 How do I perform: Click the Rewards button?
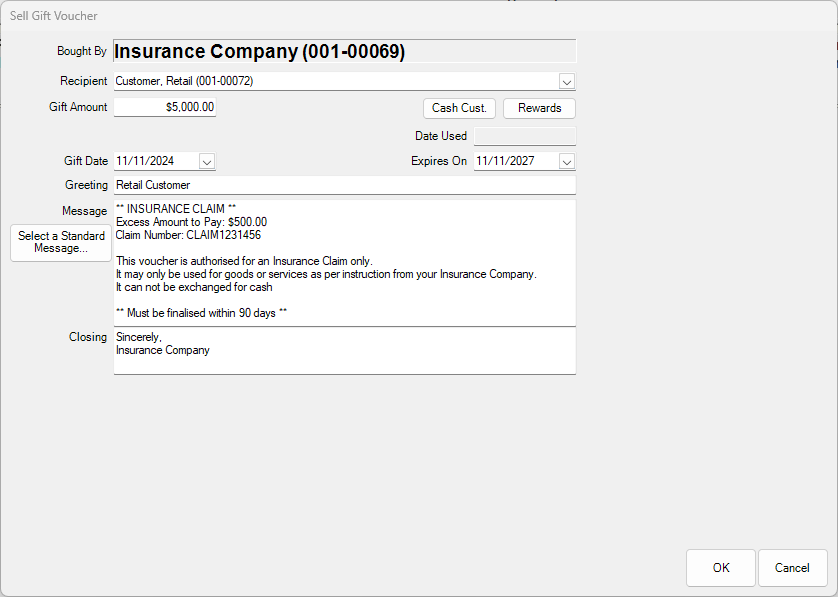(x=539, y=108)
